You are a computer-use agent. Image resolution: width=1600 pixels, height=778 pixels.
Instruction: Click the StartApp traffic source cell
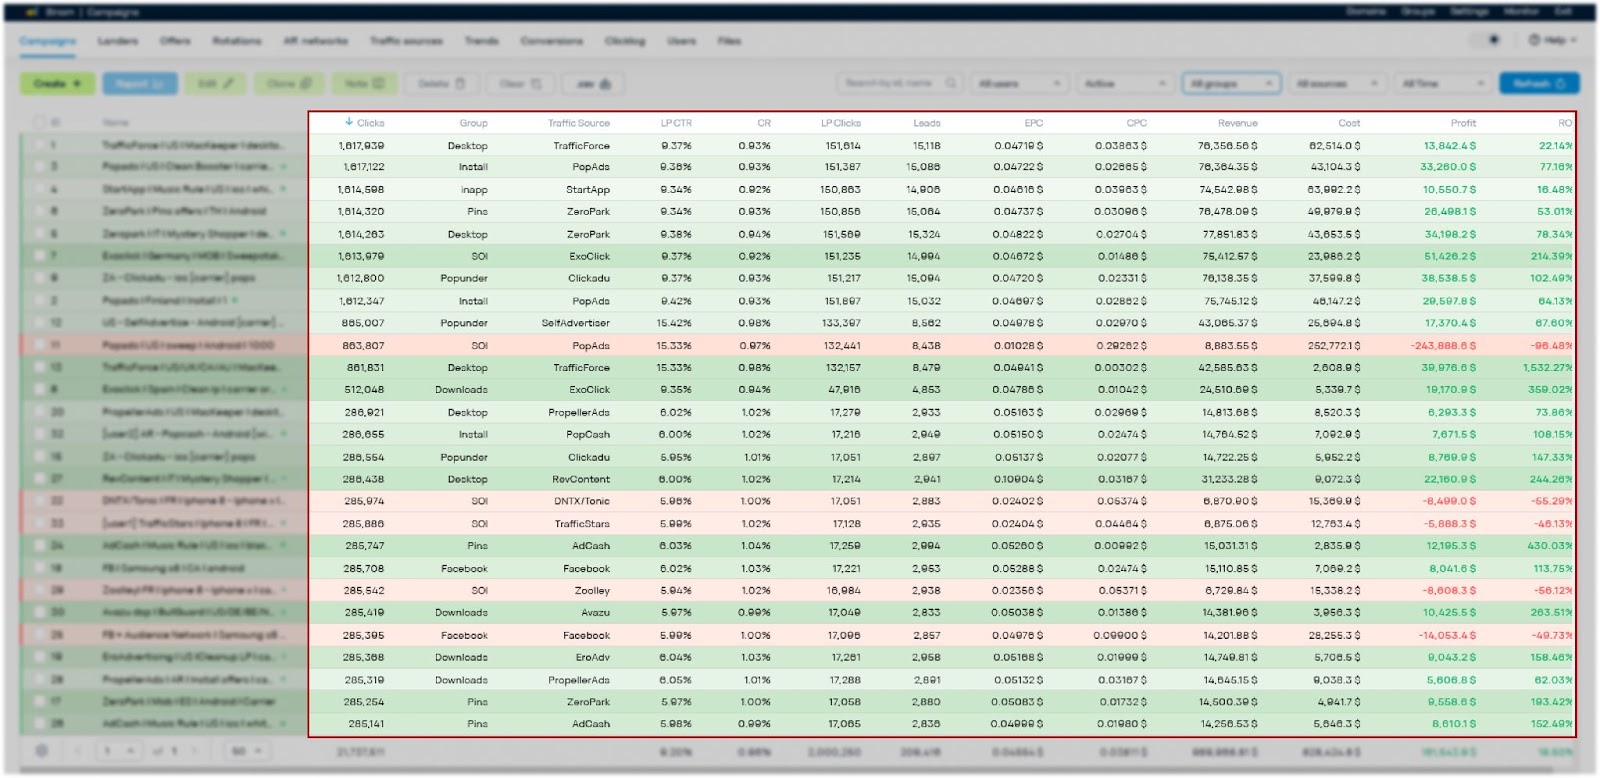tap(587, 189)
